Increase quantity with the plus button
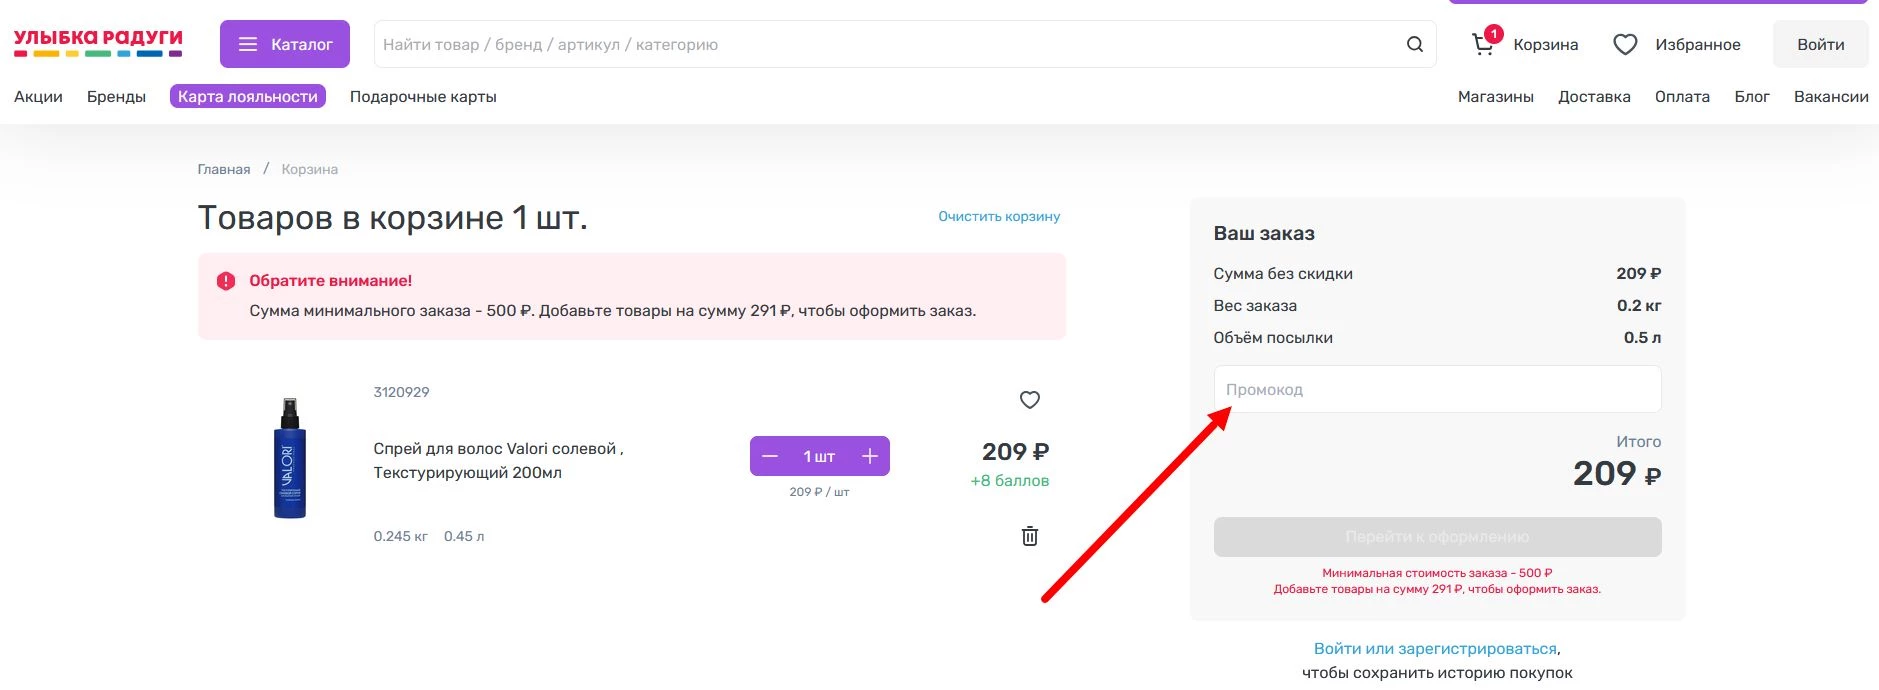Screen dimensions: 1879x690 pyautogui.click(x=869, y=456)
